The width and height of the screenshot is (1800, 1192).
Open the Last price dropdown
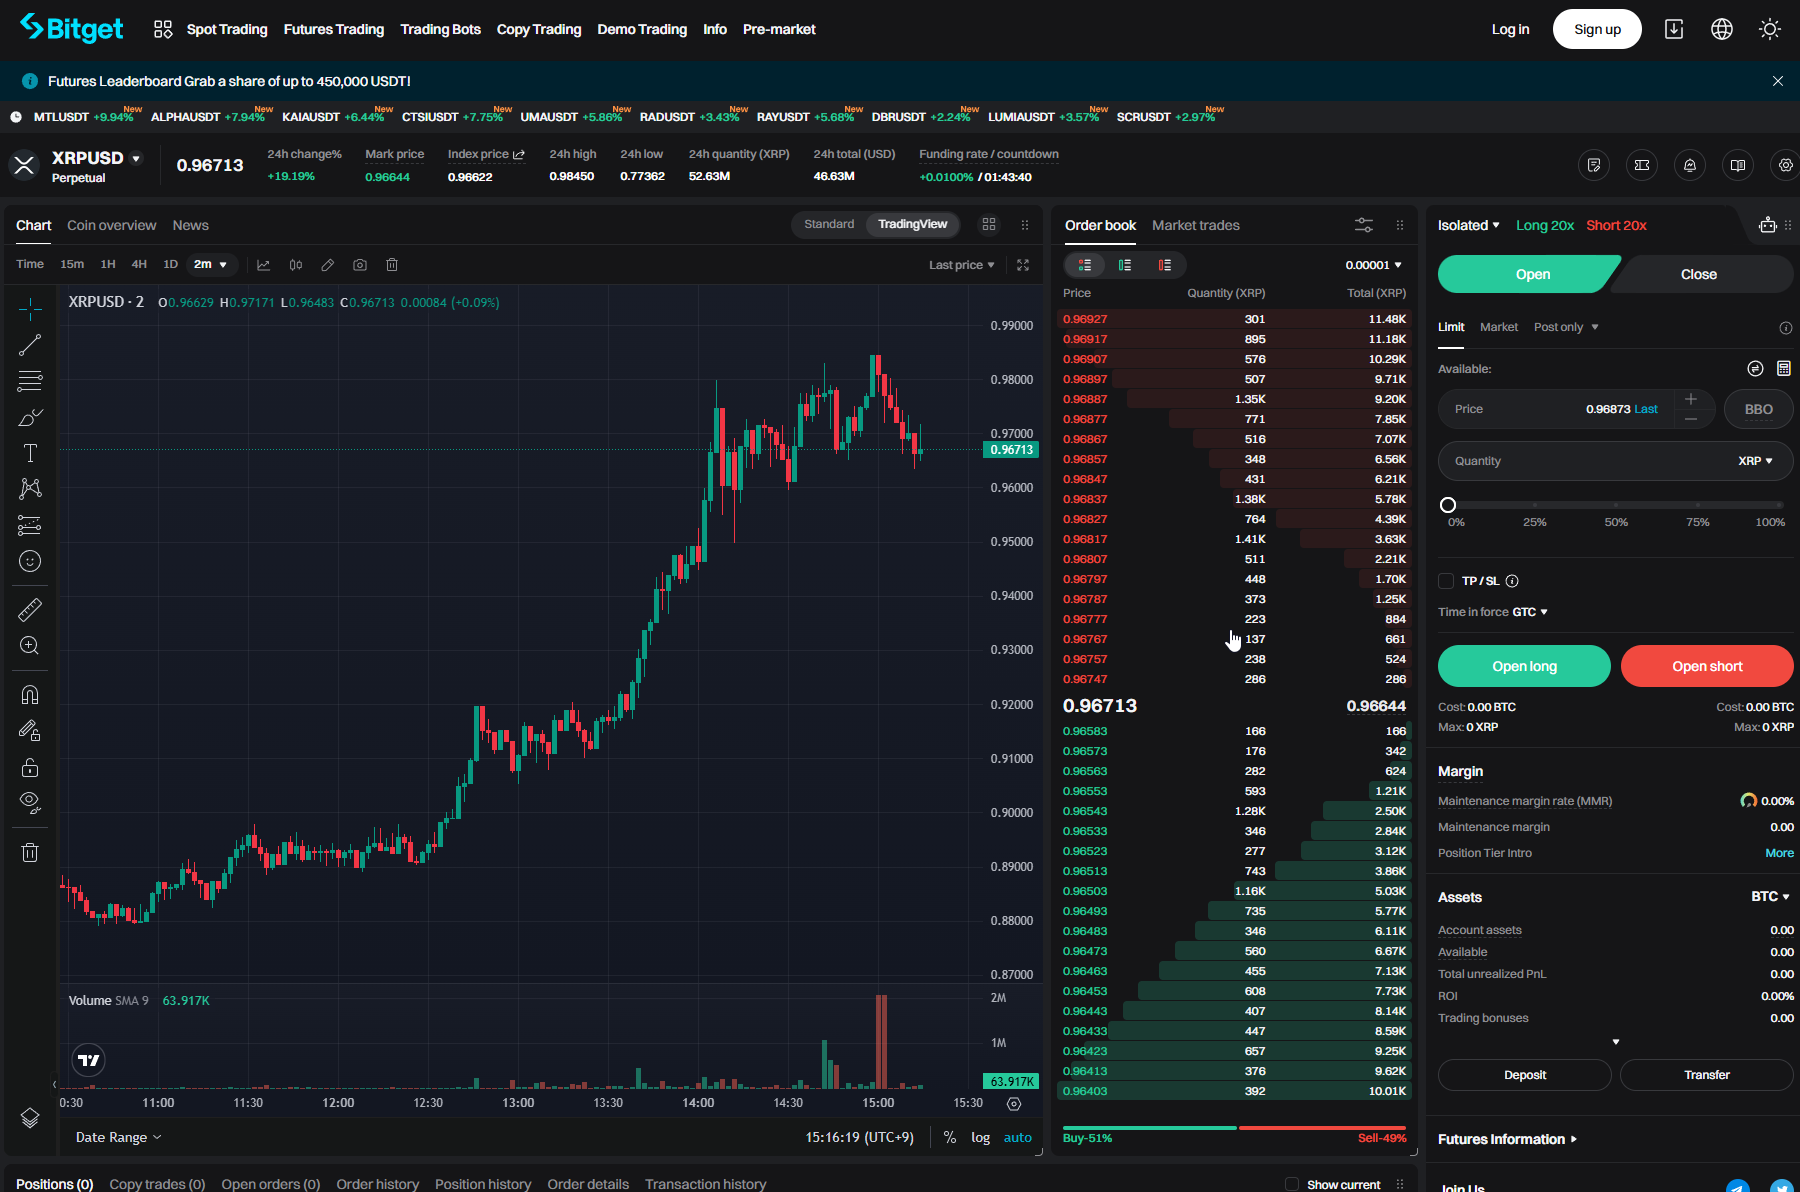click(961, 265)
